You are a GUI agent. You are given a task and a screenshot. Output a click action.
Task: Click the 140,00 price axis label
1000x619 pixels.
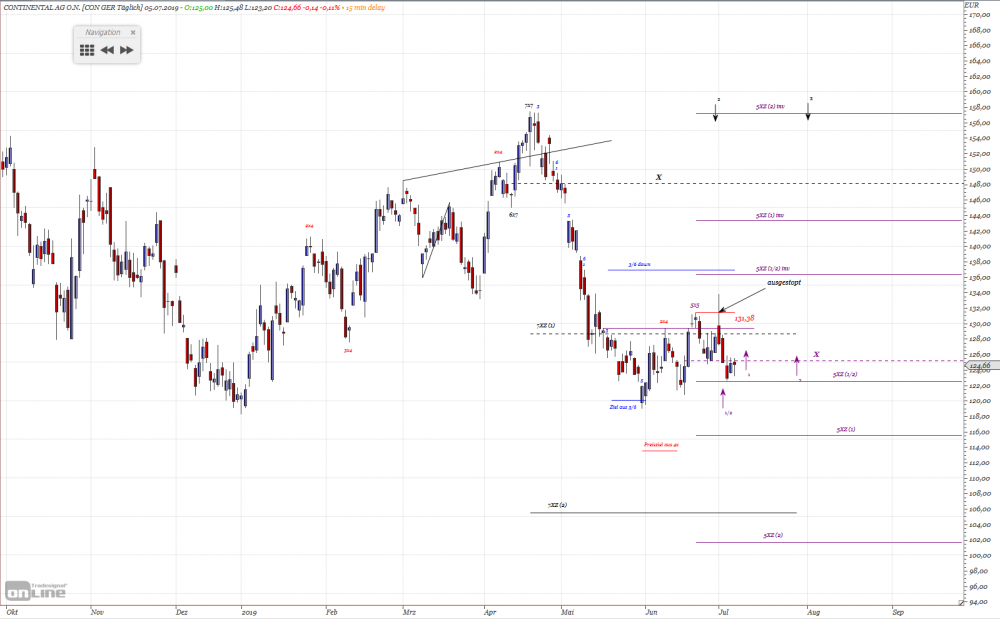(x=980, y=247)
